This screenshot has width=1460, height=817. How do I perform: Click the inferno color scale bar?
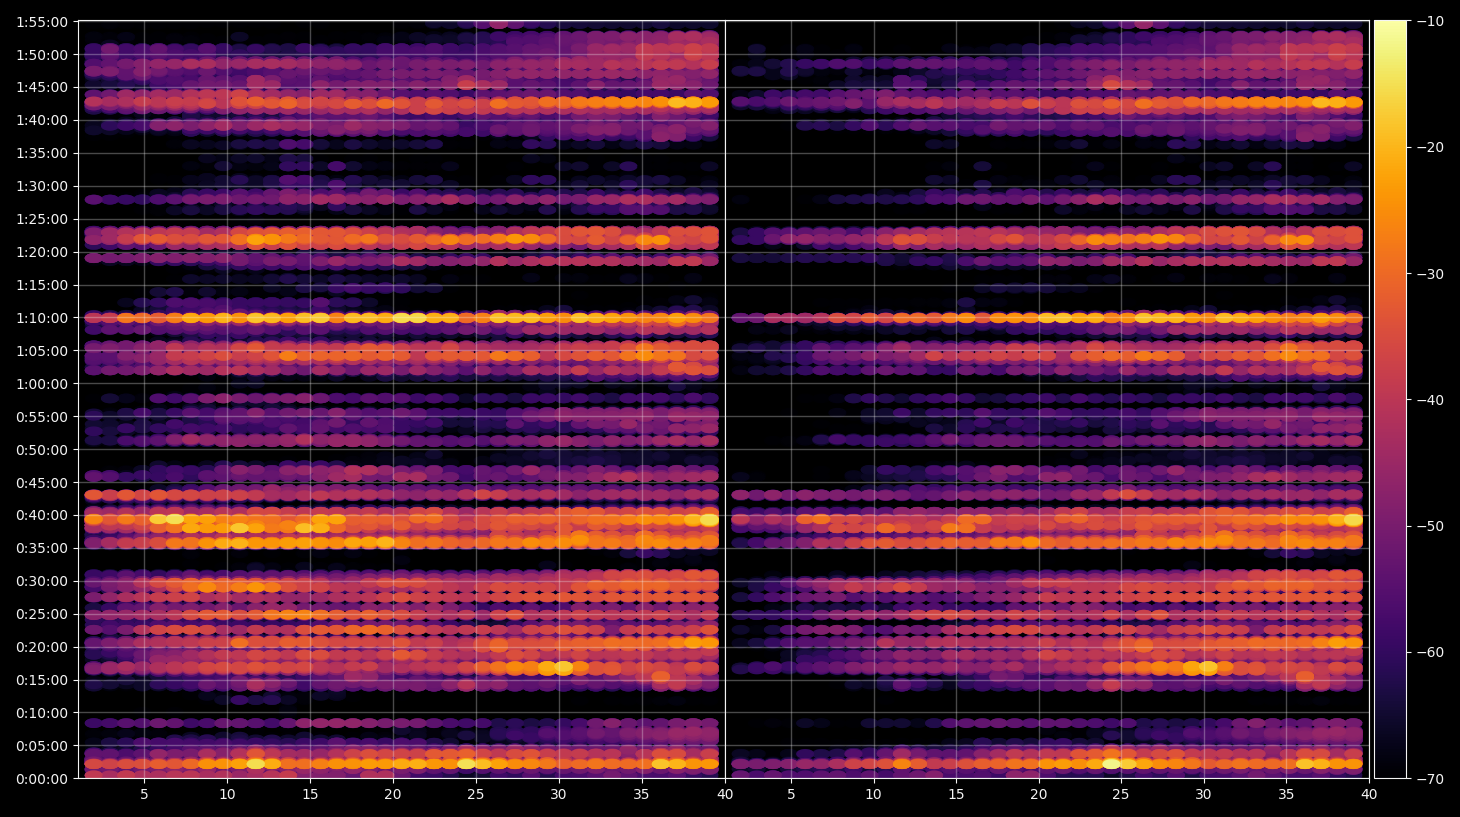(x=1390, y=400)
